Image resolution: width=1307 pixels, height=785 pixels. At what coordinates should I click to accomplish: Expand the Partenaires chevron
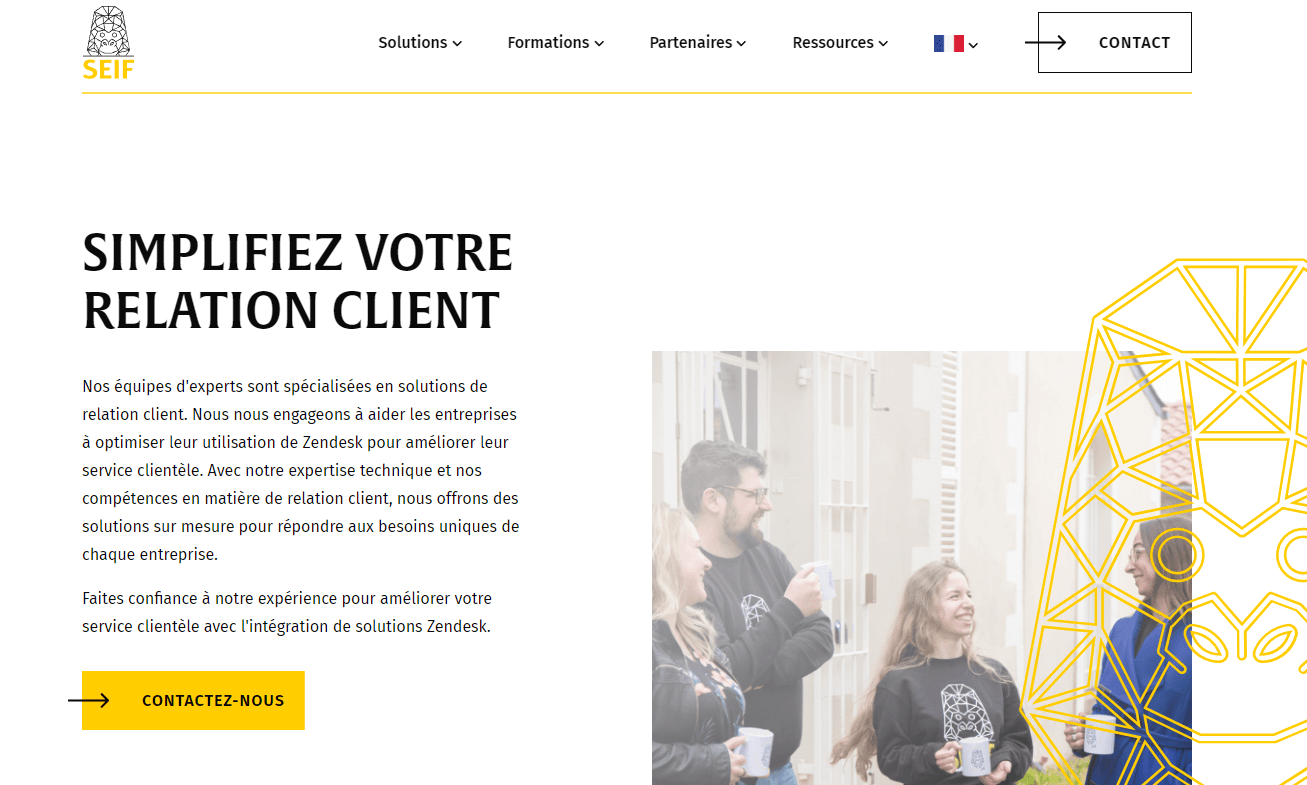741,43
